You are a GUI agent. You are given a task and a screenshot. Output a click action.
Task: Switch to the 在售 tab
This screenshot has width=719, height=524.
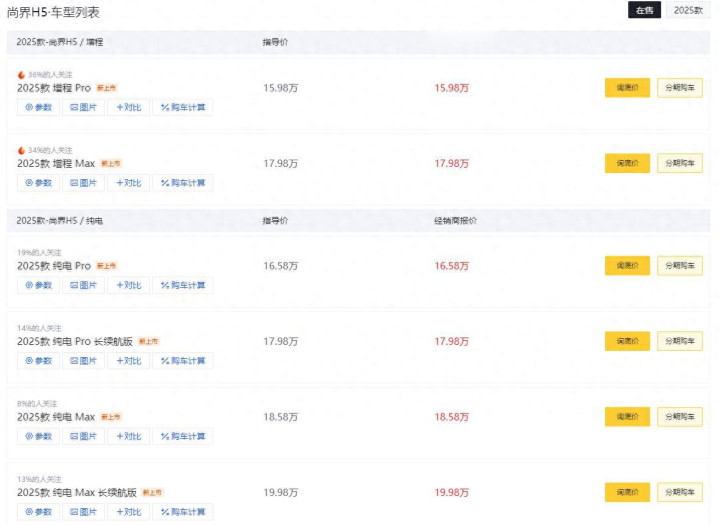tap(642, 10)
